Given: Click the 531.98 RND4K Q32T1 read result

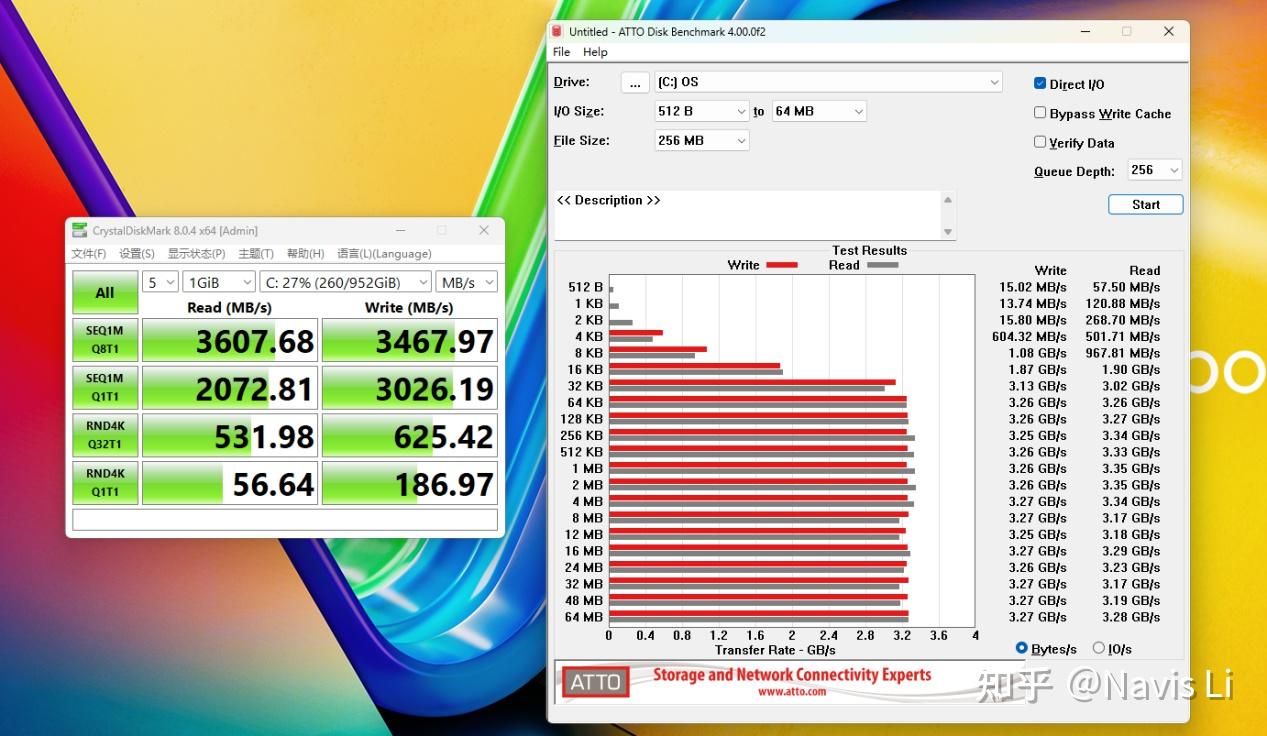Looking at the screenshot, I should 230,435.
